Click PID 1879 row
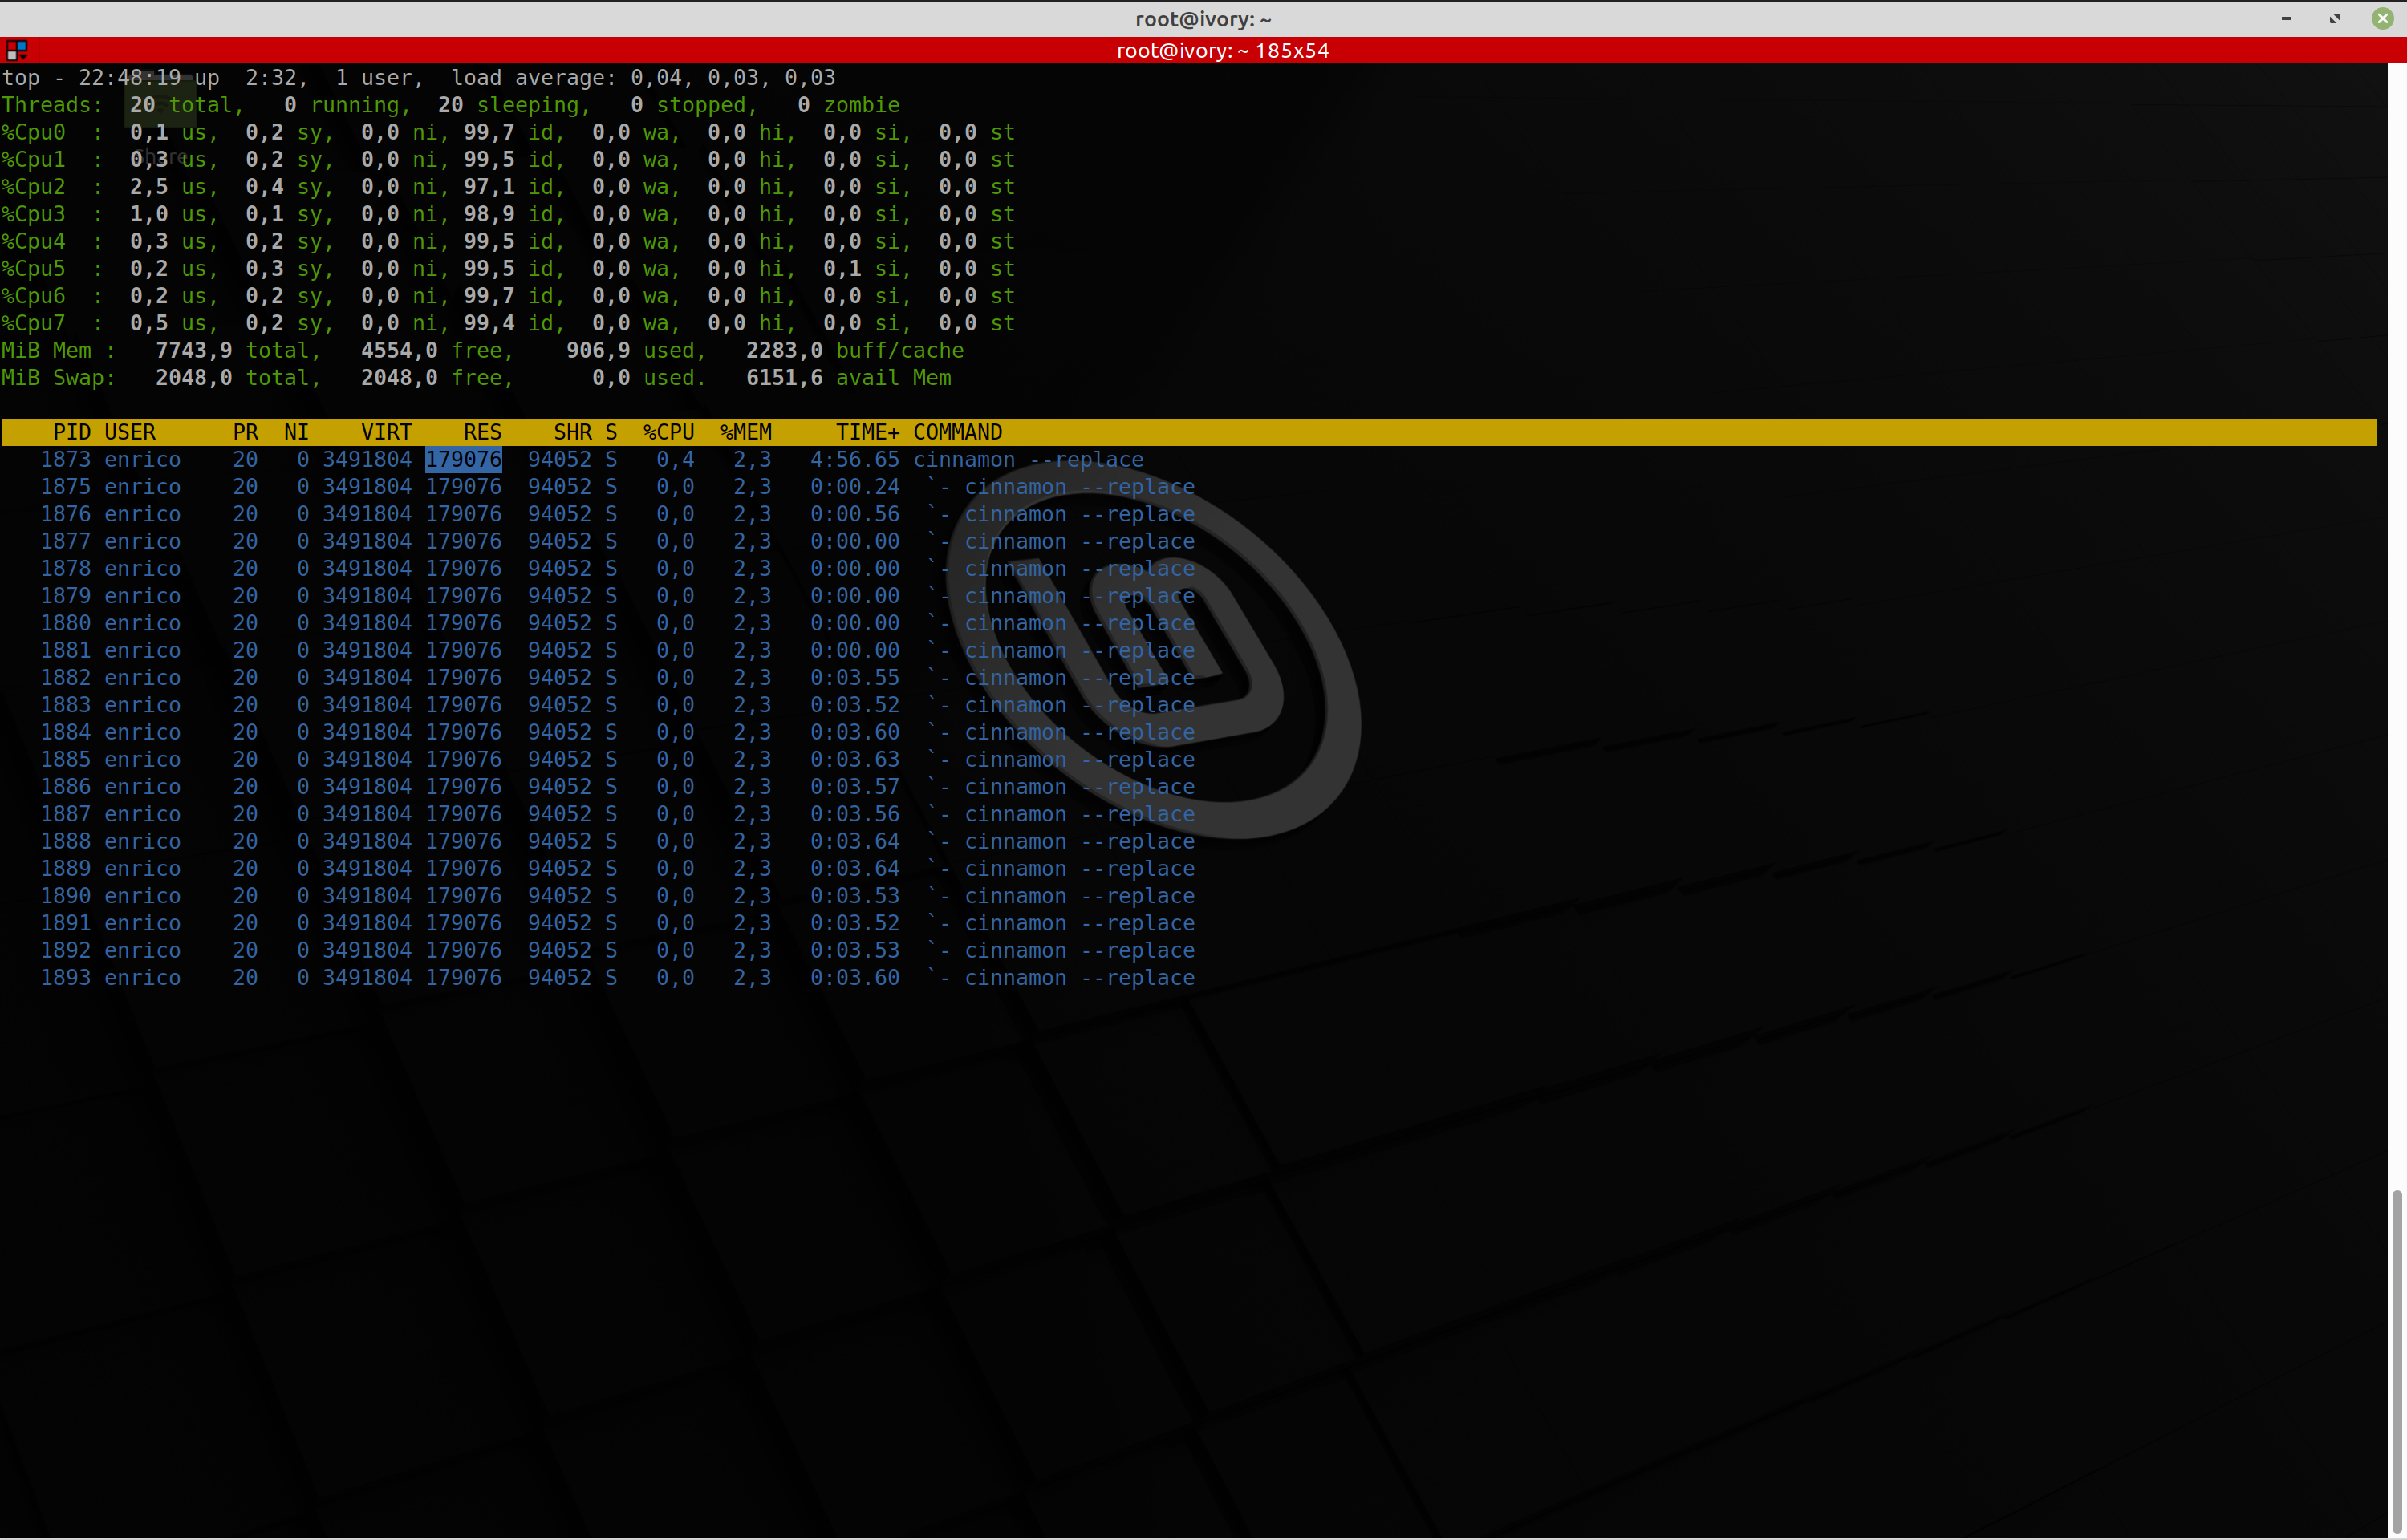 617,596
